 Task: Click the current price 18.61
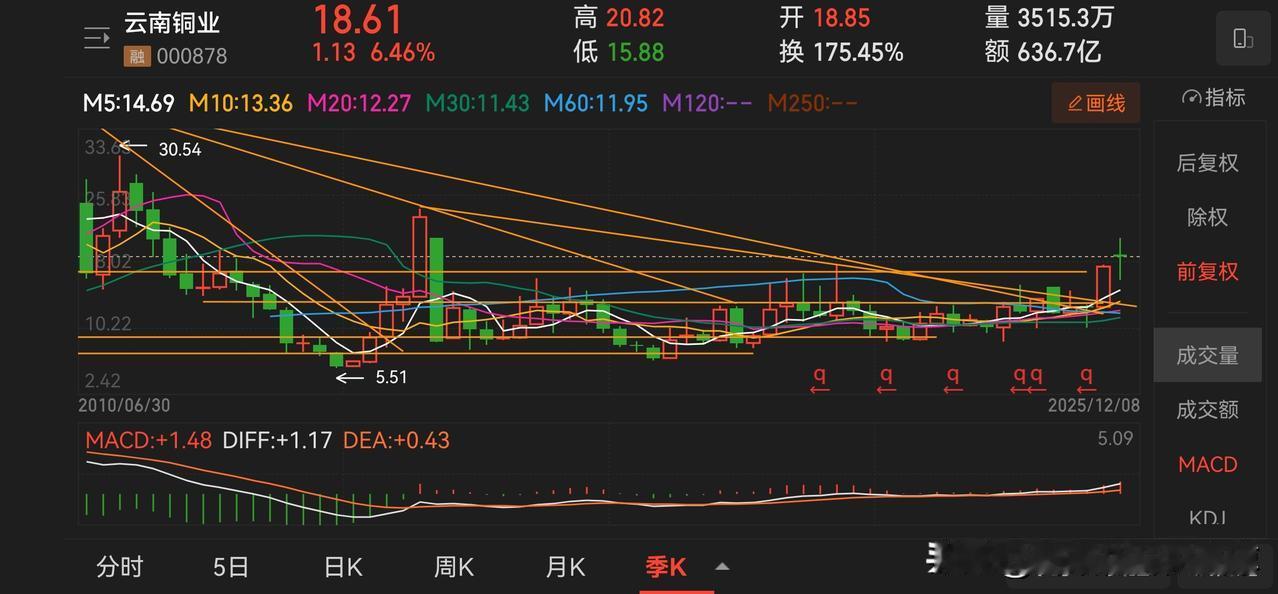[358, 20]
